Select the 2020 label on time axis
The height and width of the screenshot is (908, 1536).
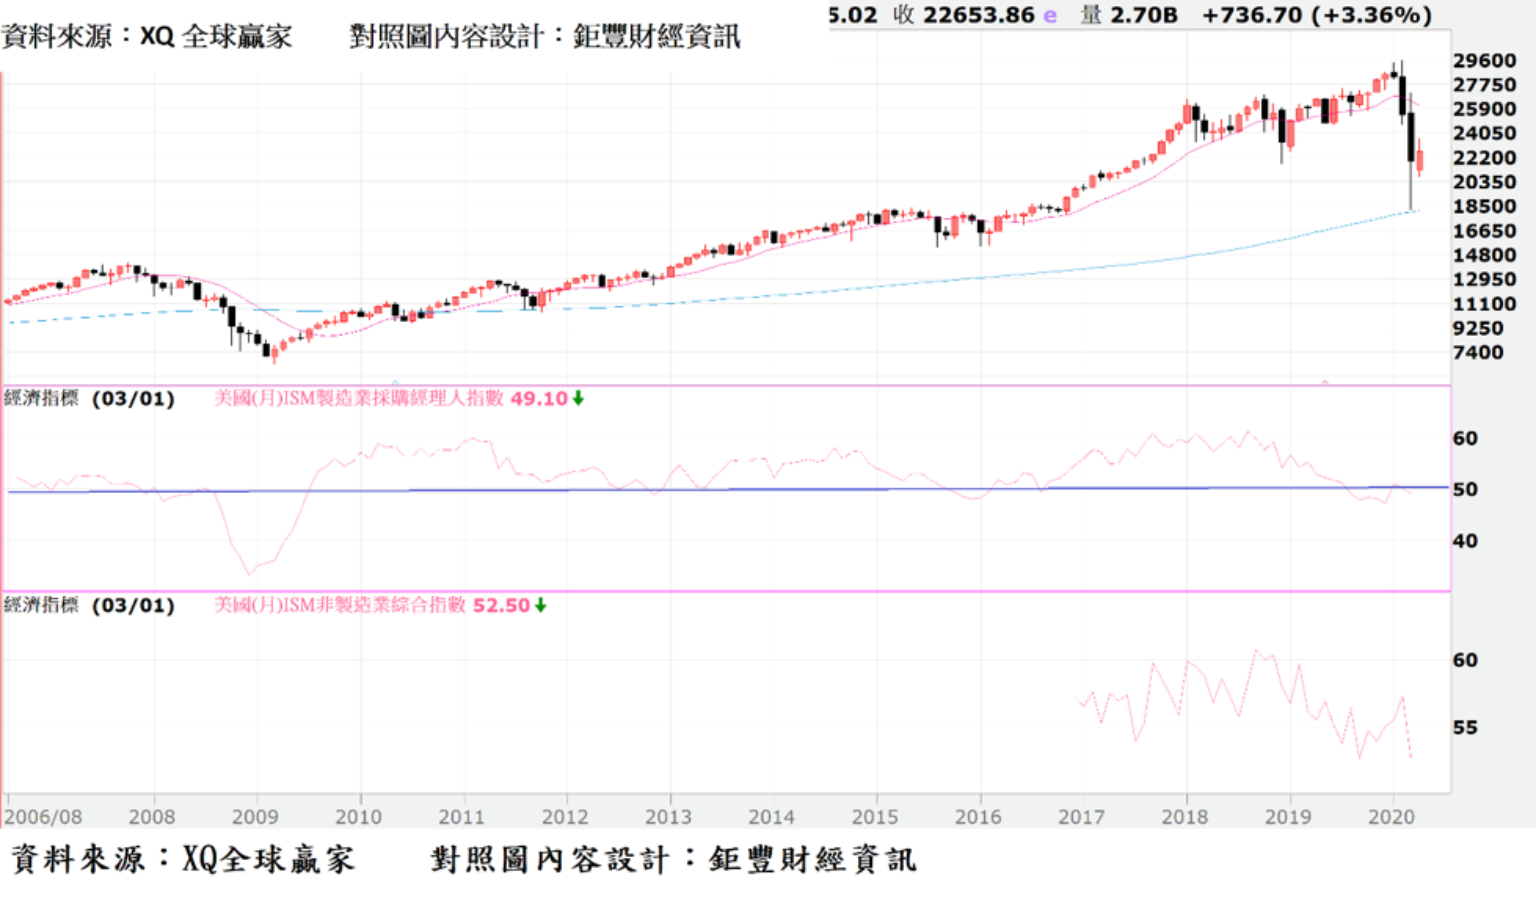pos(1391,817)
